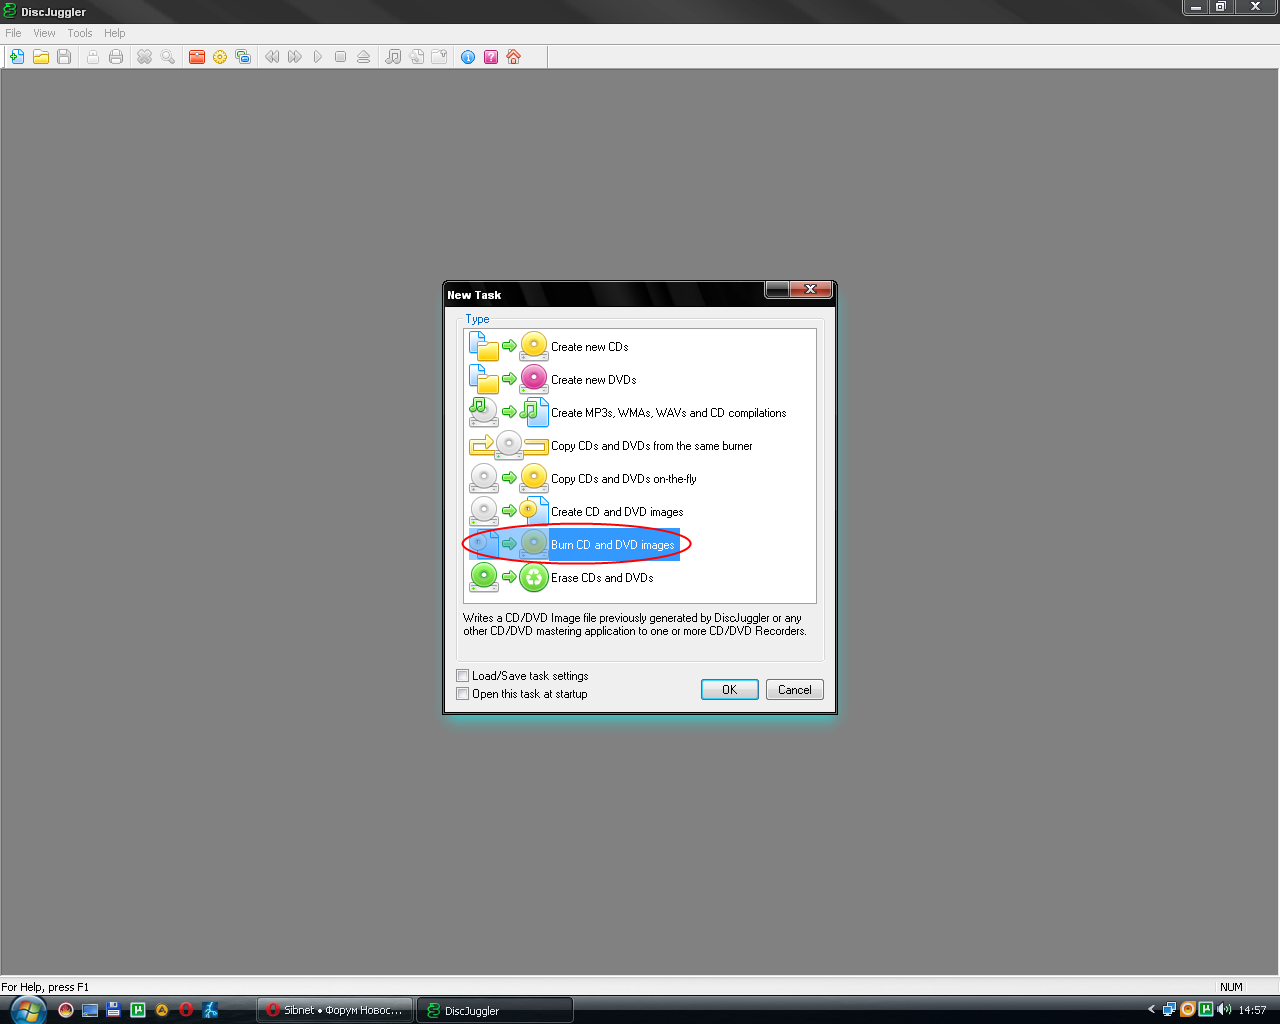
Task: Select Create MP3s, WMAs, WAVs and CD compilations
Action: coord(628,413)
